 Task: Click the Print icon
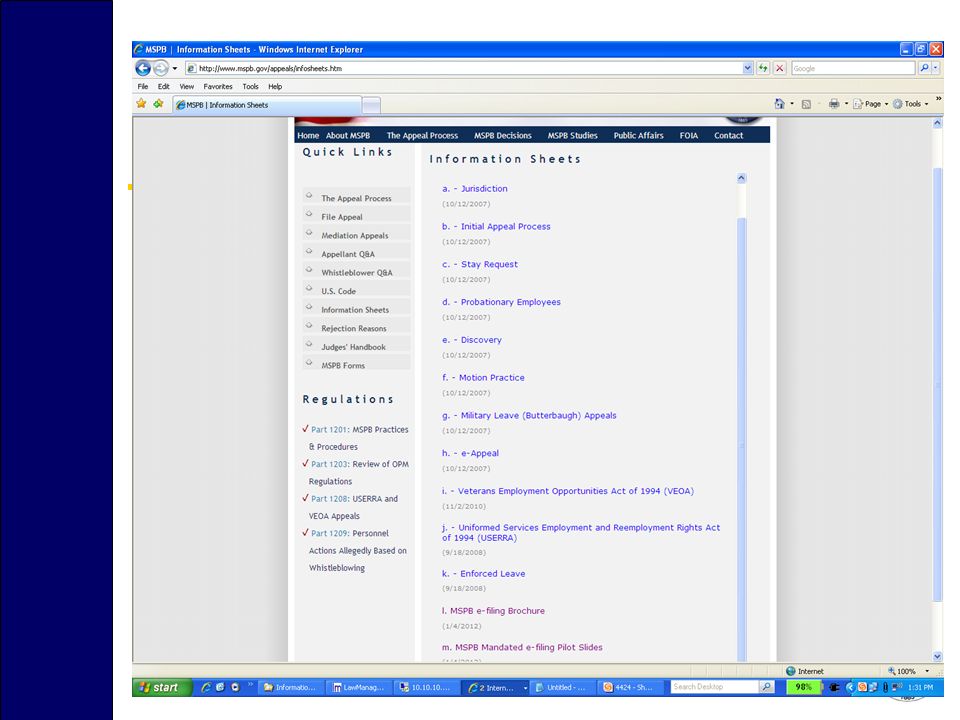[834, 104]
